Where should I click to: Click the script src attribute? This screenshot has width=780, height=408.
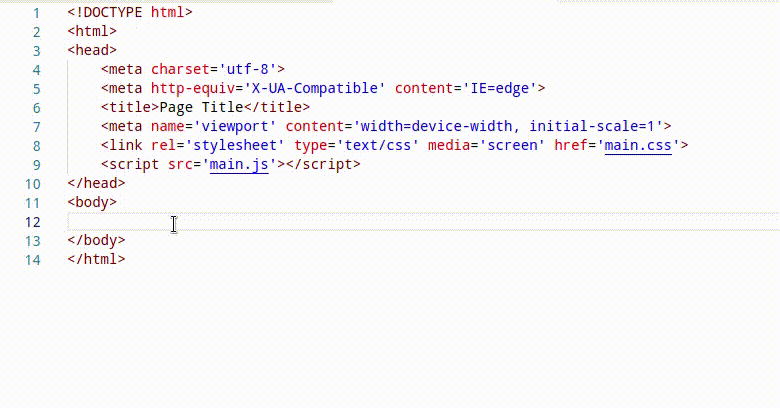[180, 164]
